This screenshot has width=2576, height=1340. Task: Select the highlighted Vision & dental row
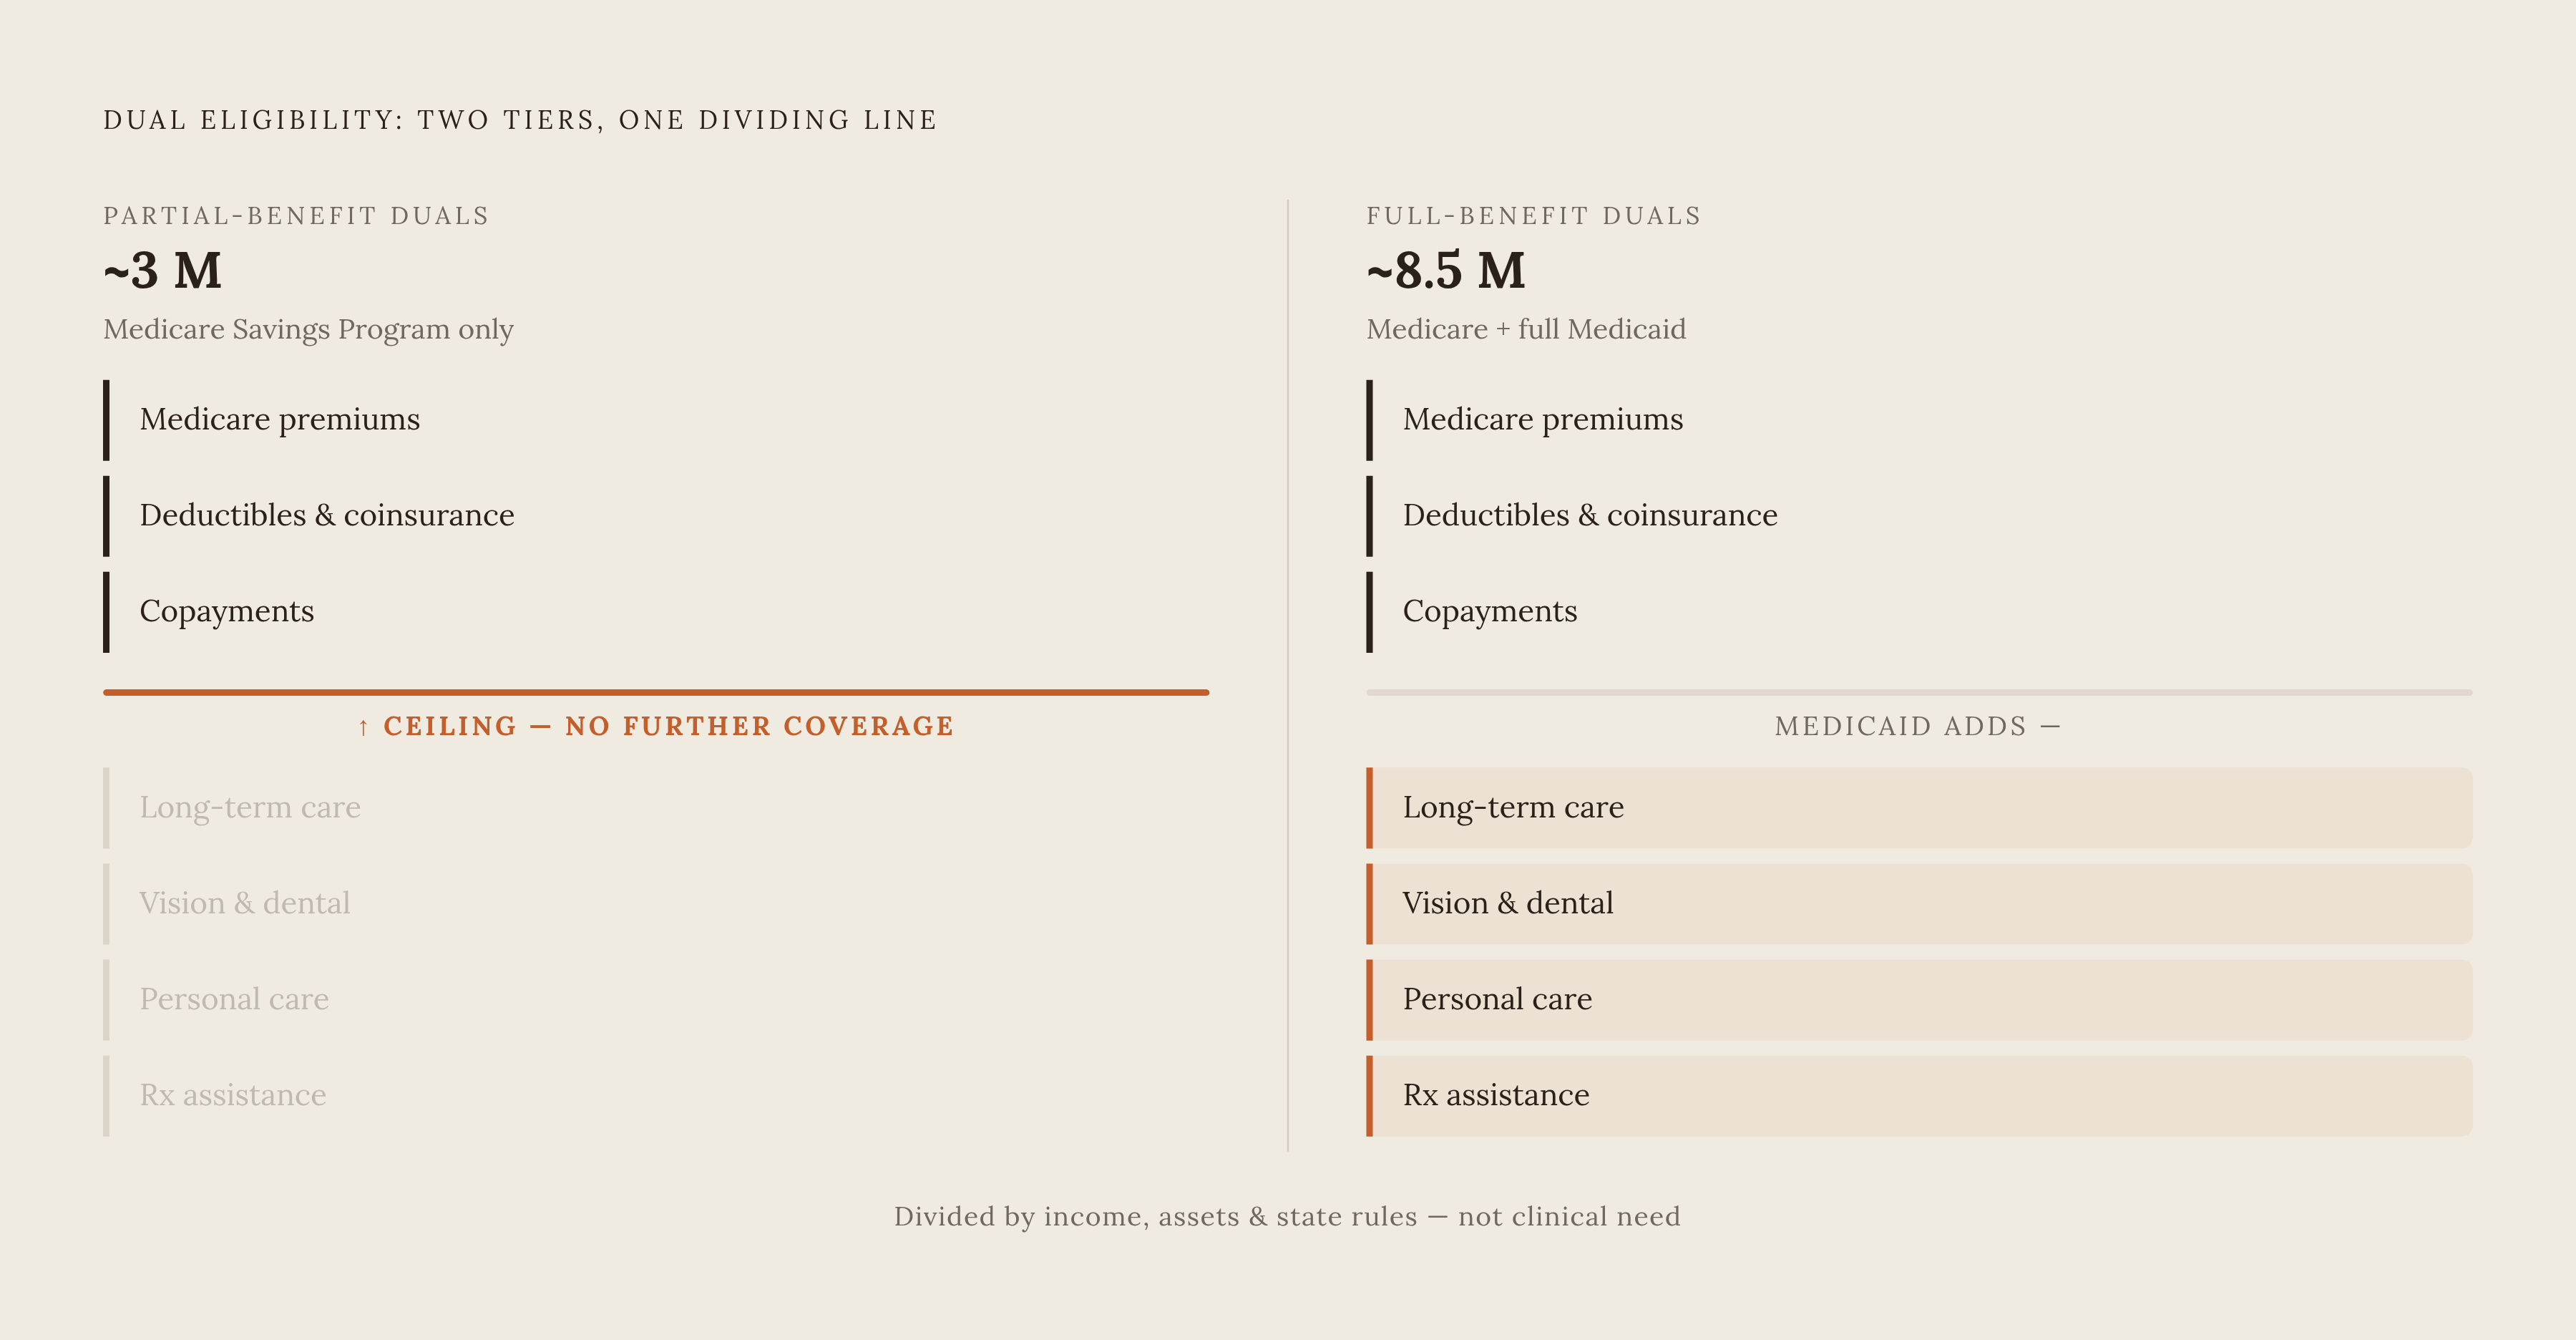pos(1919,903)
